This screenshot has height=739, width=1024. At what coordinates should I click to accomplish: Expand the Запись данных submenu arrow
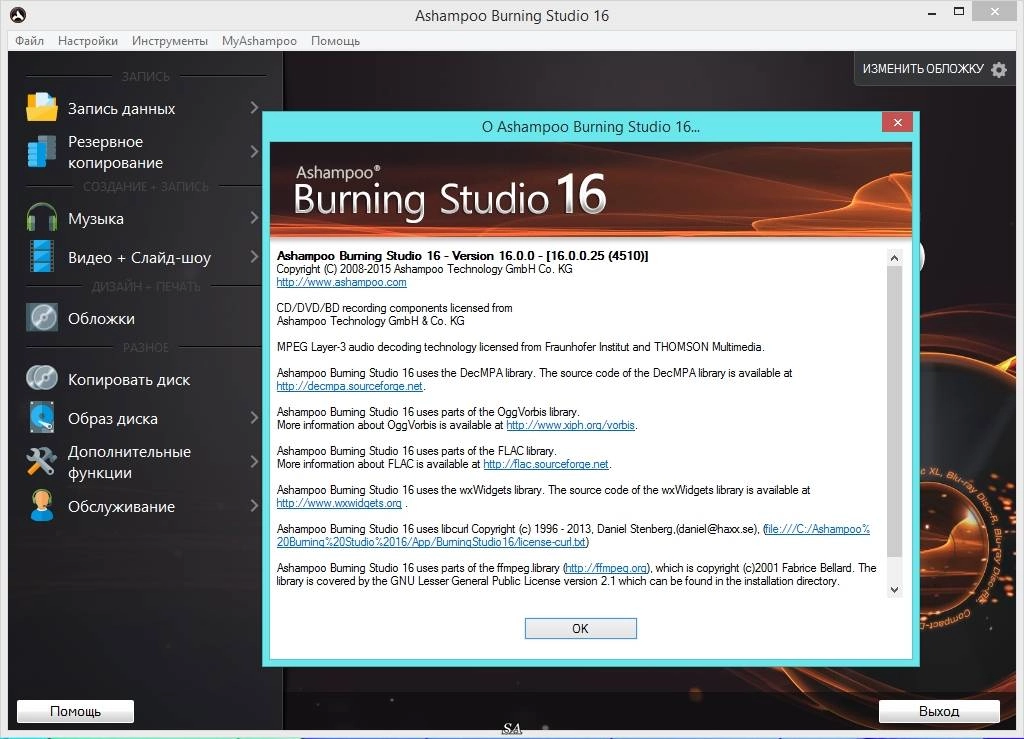[254, 108]
